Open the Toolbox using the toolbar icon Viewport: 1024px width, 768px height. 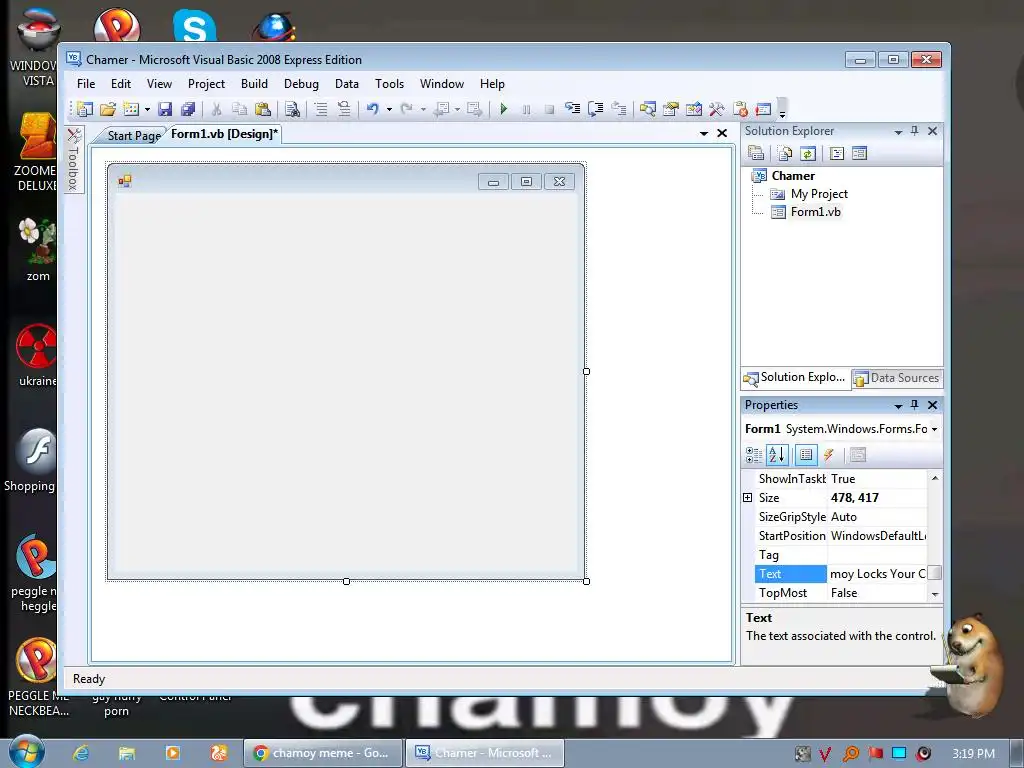tap(716, 109)
